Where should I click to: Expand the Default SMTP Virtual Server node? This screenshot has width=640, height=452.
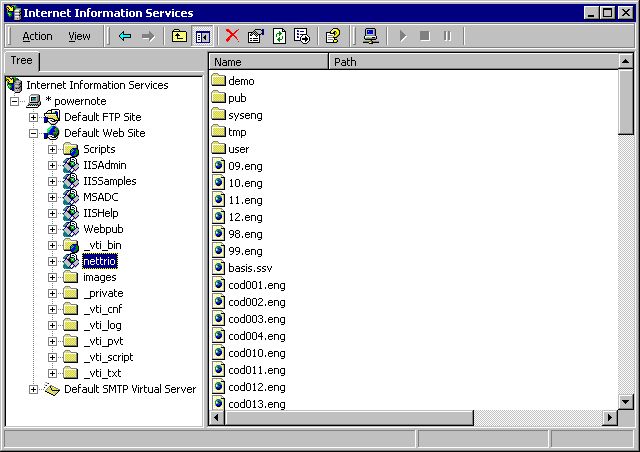pyautogui.click(x=34, y=389)
